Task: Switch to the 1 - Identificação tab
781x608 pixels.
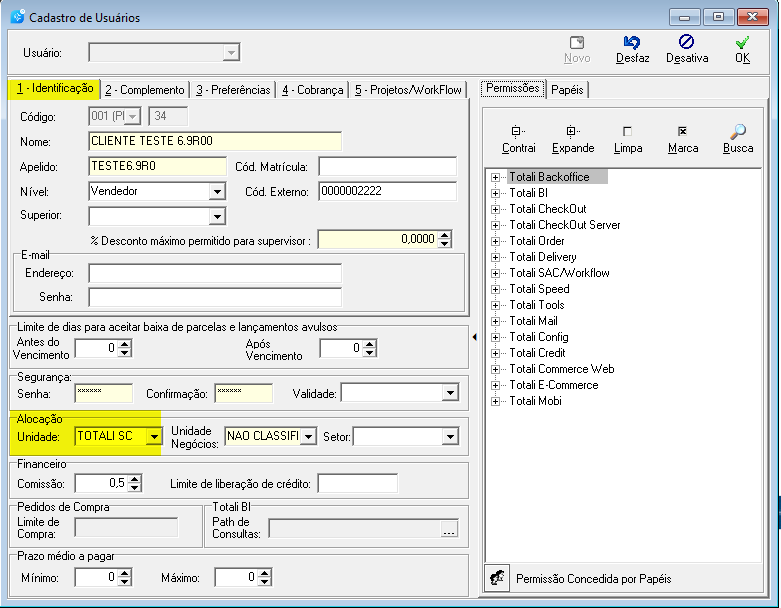Action: click(54, 89)
